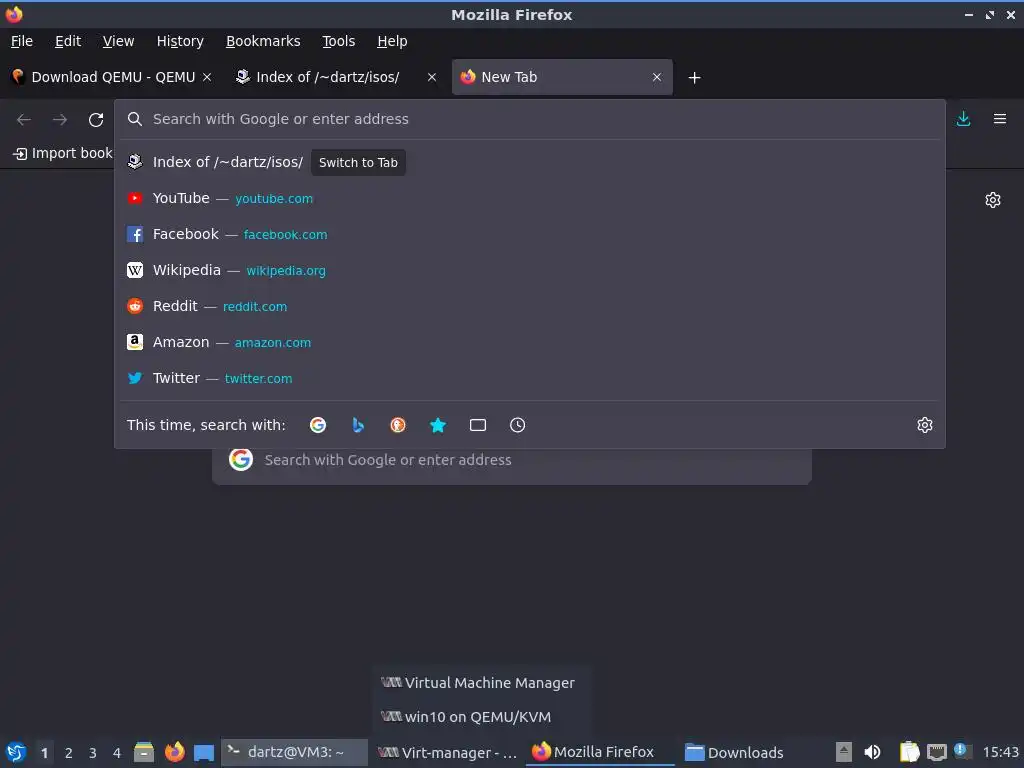Switch to workspace 2
The image size is (1024, 768).
tap(69, 753)
